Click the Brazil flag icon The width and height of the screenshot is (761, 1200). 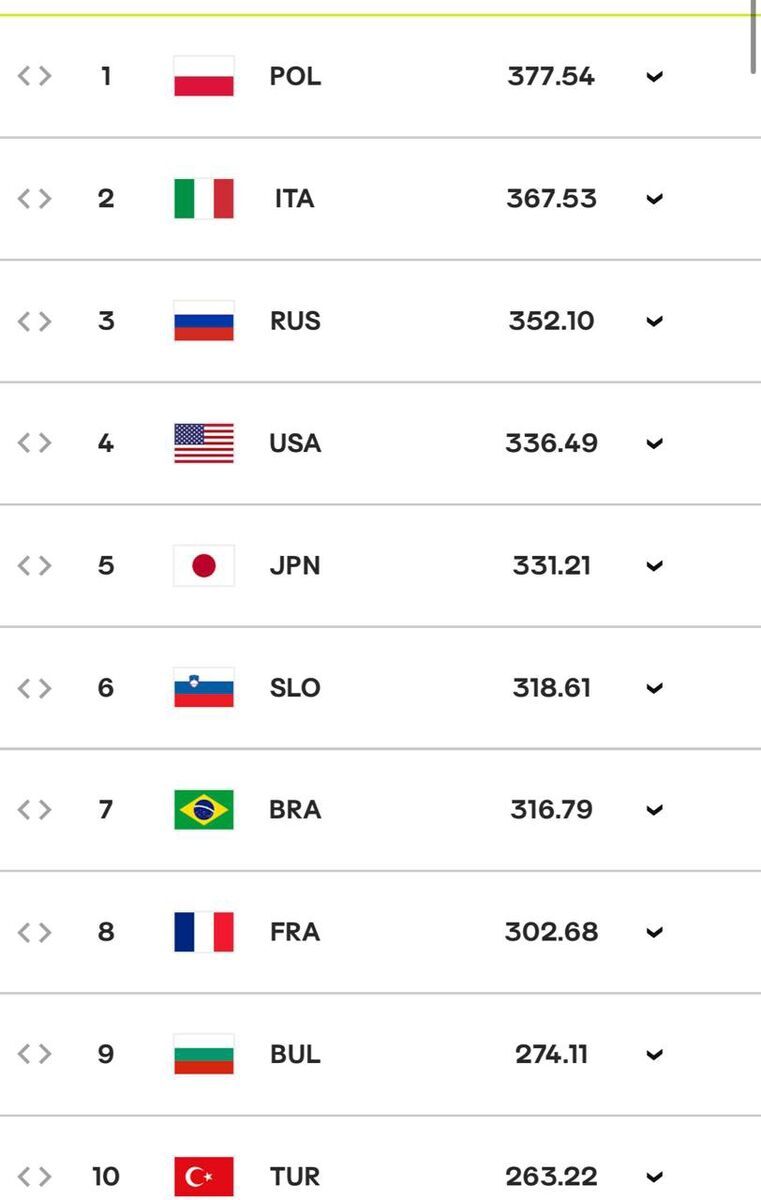pos(204,809)
